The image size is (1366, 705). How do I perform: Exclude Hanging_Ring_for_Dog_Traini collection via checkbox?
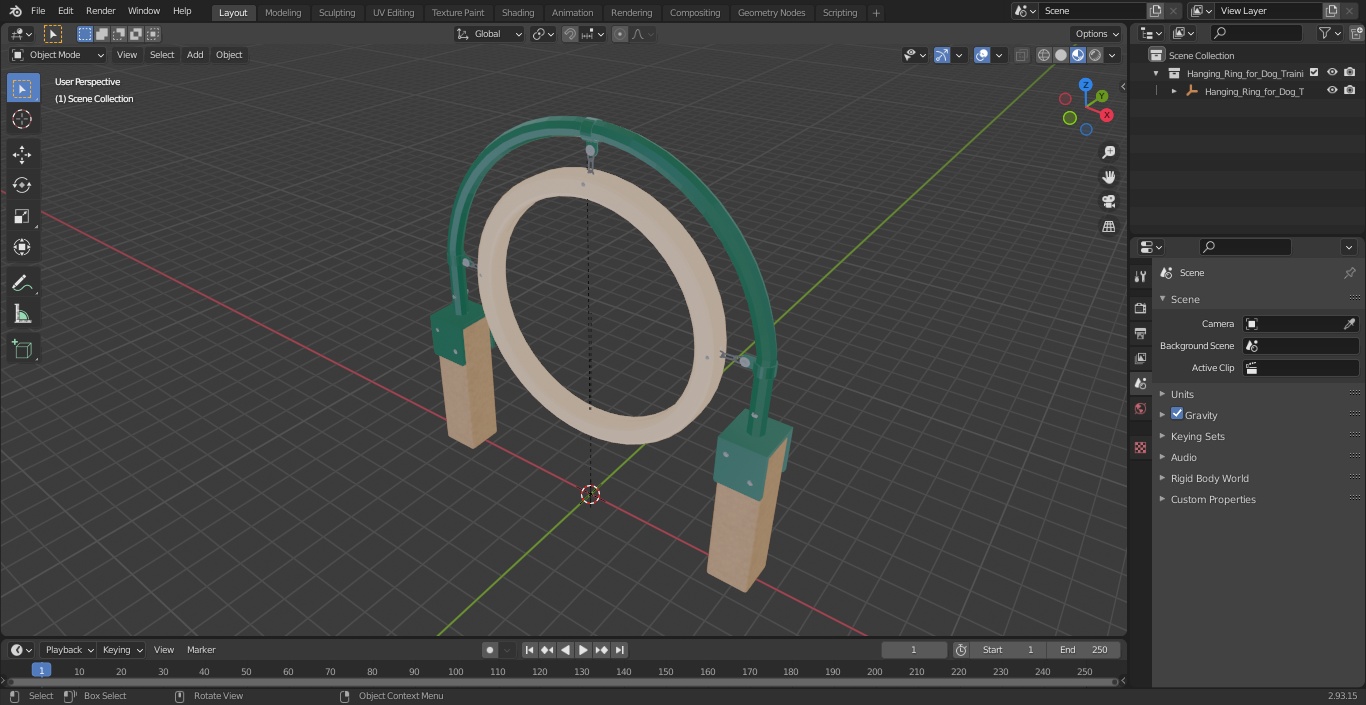click(x=1314, y=73)
